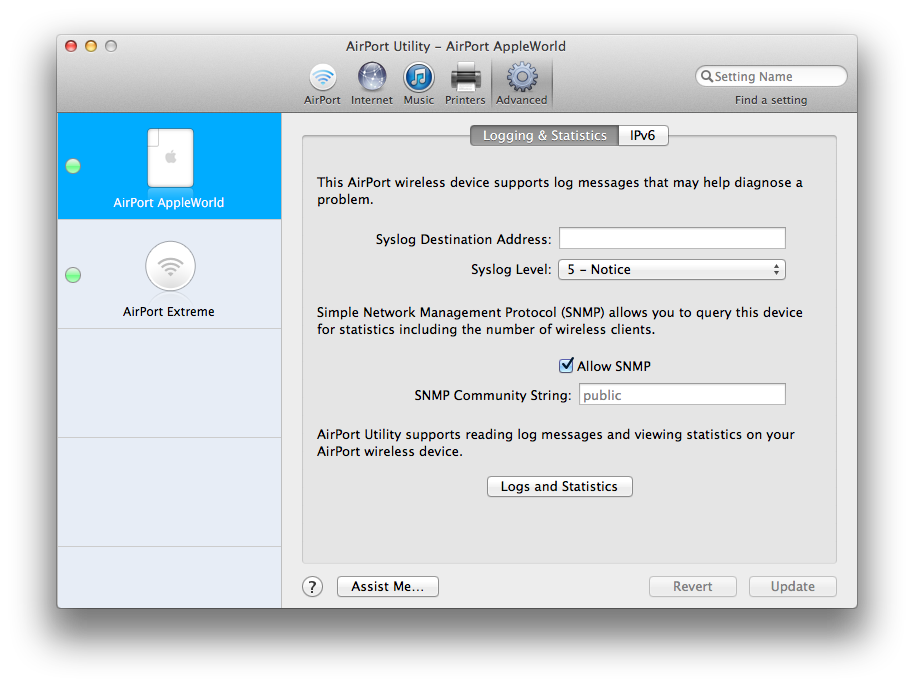Click the Update button
The height and width of the screenshot is (687, 914).
pos(793,587)
